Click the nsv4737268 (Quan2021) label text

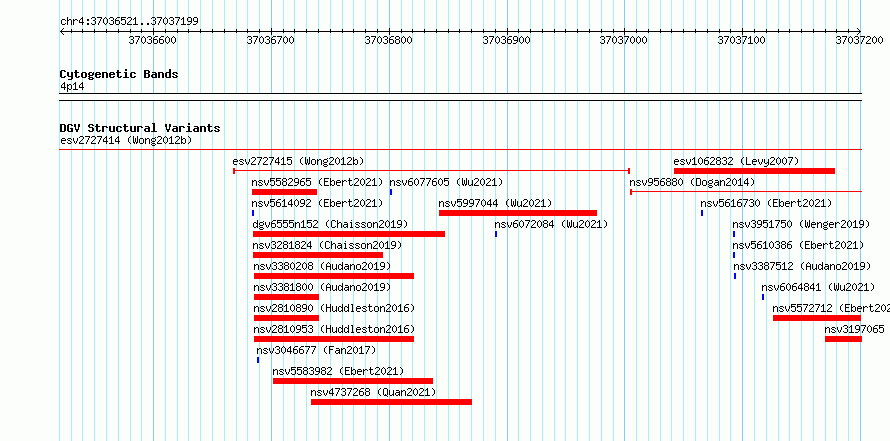point(373,392)
